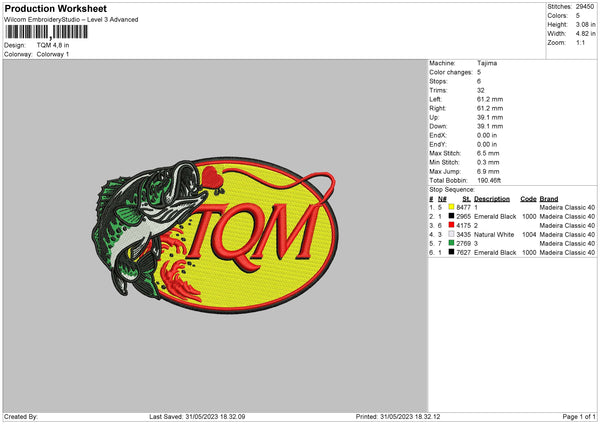Click the Right label
Screen dimensions: 600x424
[x=437, y=108]
